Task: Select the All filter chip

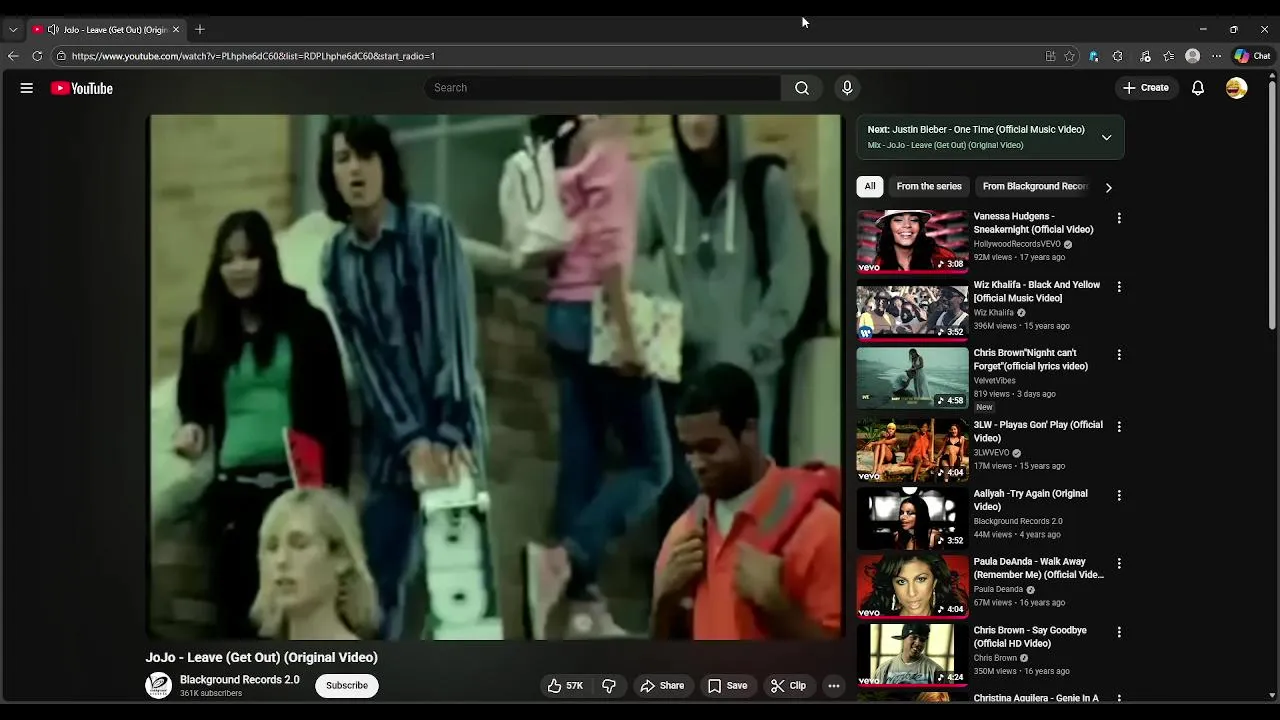Action: [x=870, y=186]
